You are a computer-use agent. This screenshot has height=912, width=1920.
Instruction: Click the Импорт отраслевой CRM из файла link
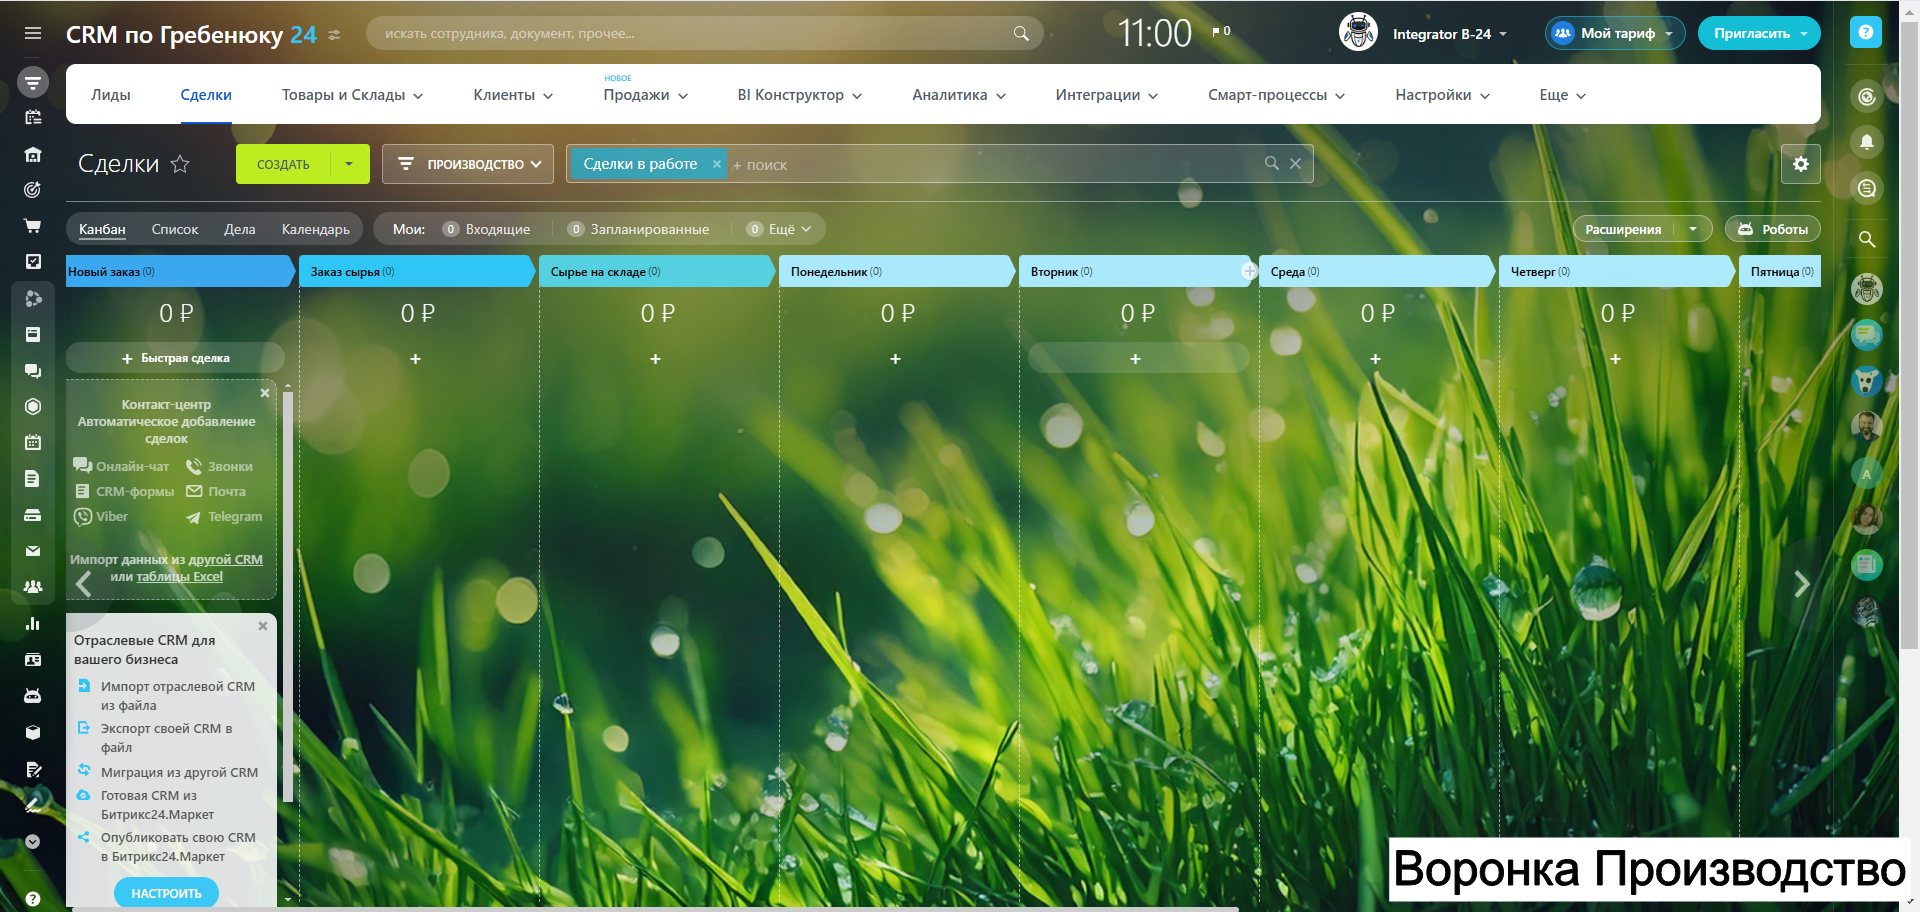point(178,696)
